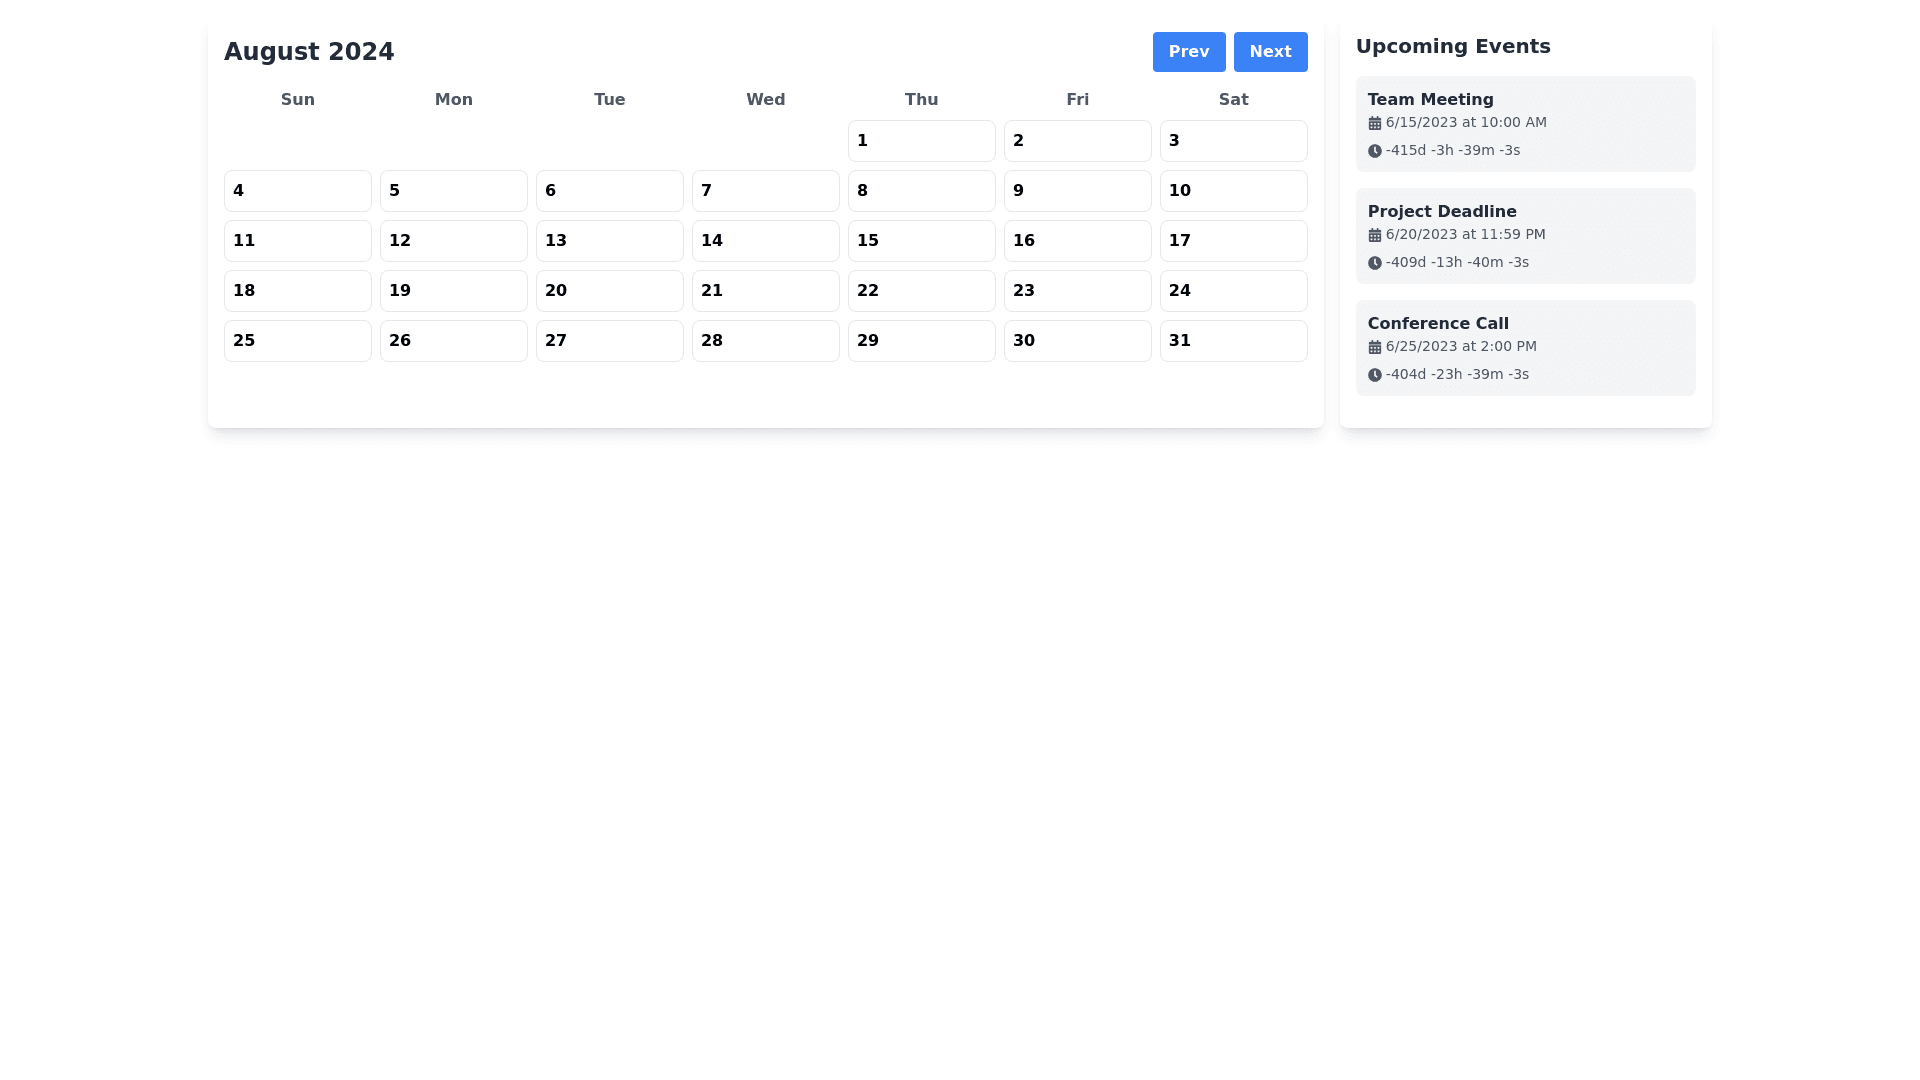The width and height of the screenshot is (1920, 1080).
Task: Click the calendar icon beside Team Meeting date
Action: click(x=1374, y=123)
